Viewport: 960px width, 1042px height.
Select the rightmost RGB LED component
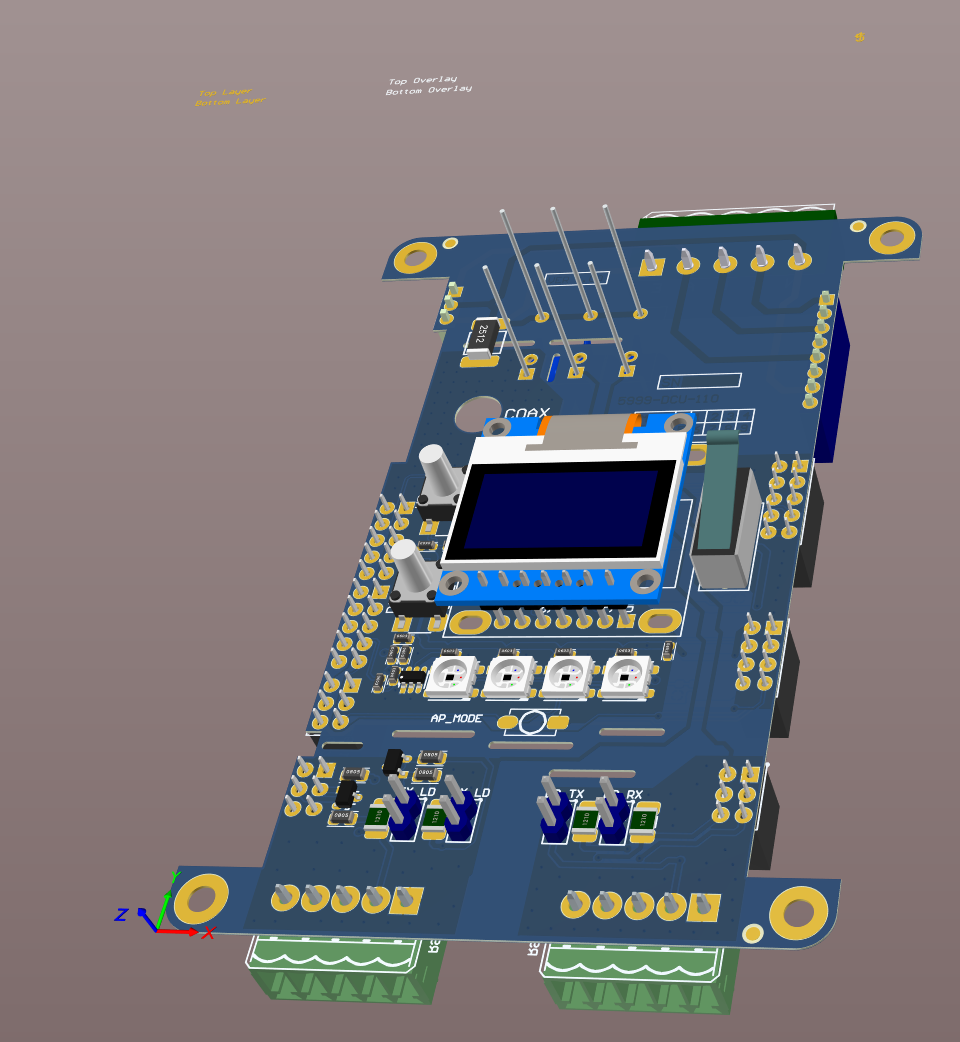626,677
